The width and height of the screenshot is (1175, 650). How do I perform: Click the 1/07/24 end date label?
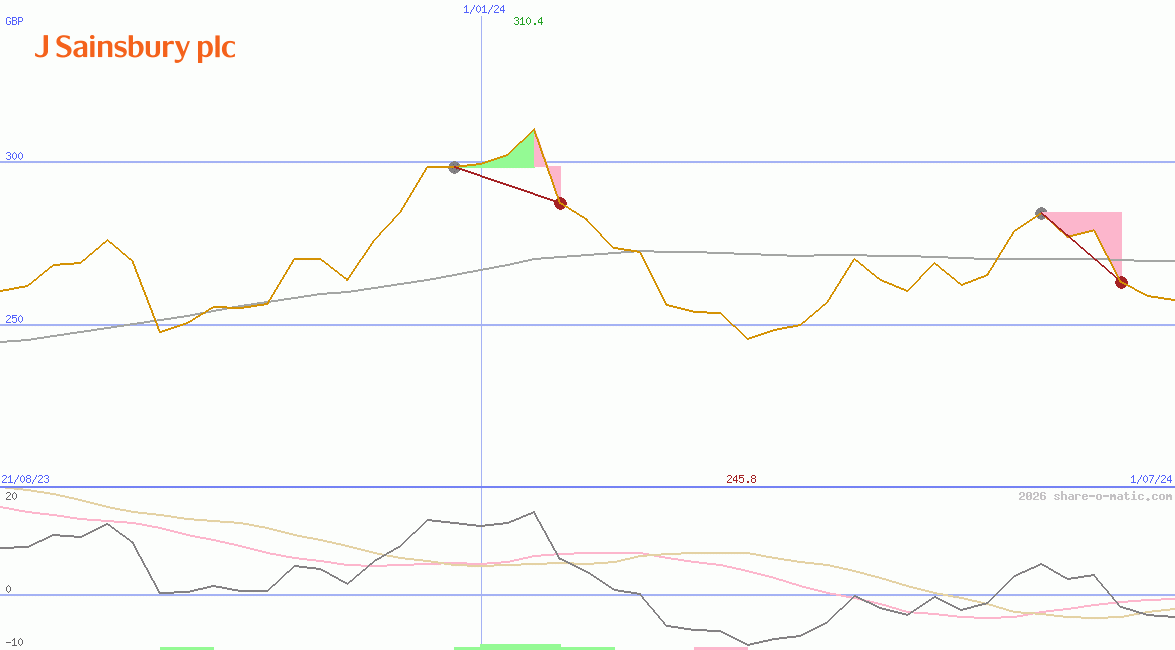pos(1151,479)
